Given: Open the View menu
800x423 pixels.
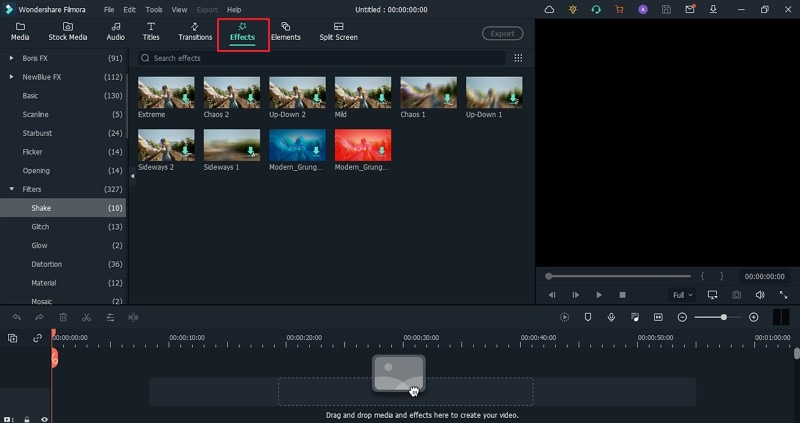Looking at the screenshot, I should point(179,10).
